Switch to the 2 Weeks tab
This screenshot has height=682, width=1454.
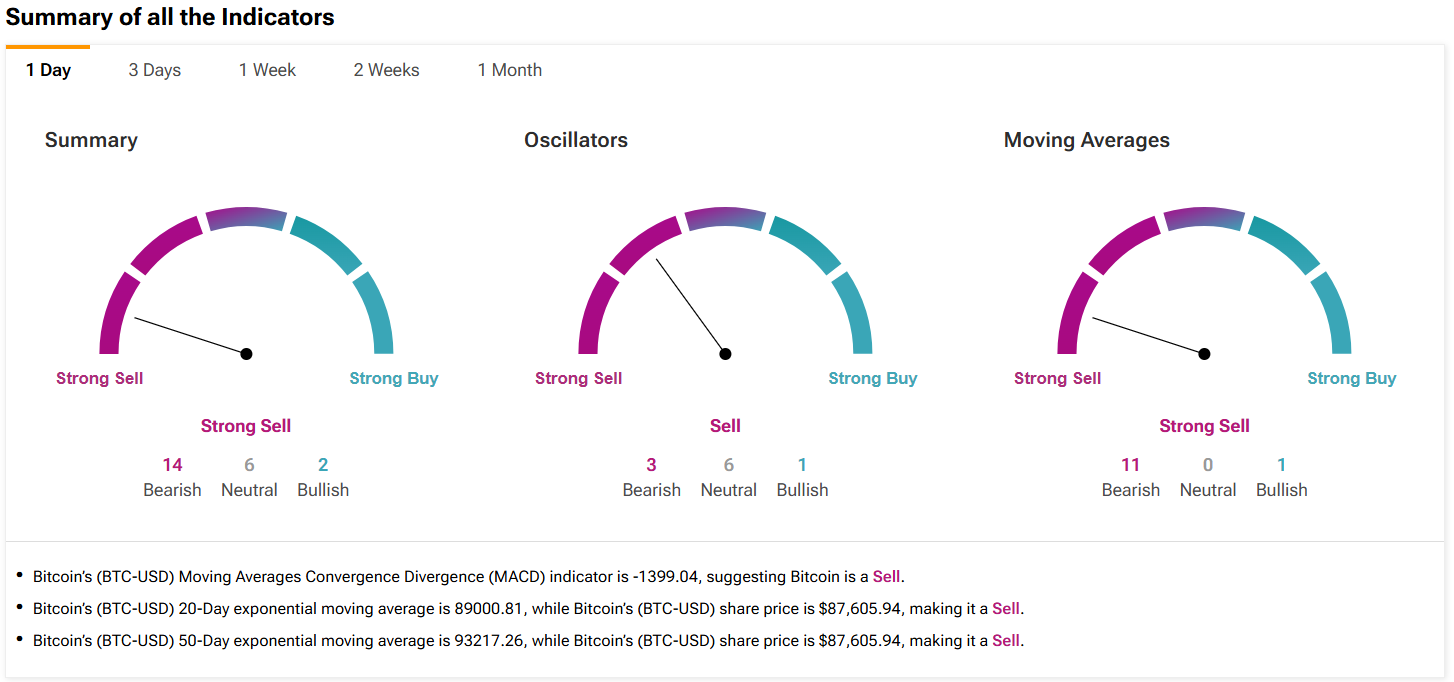tap(386, 70)
